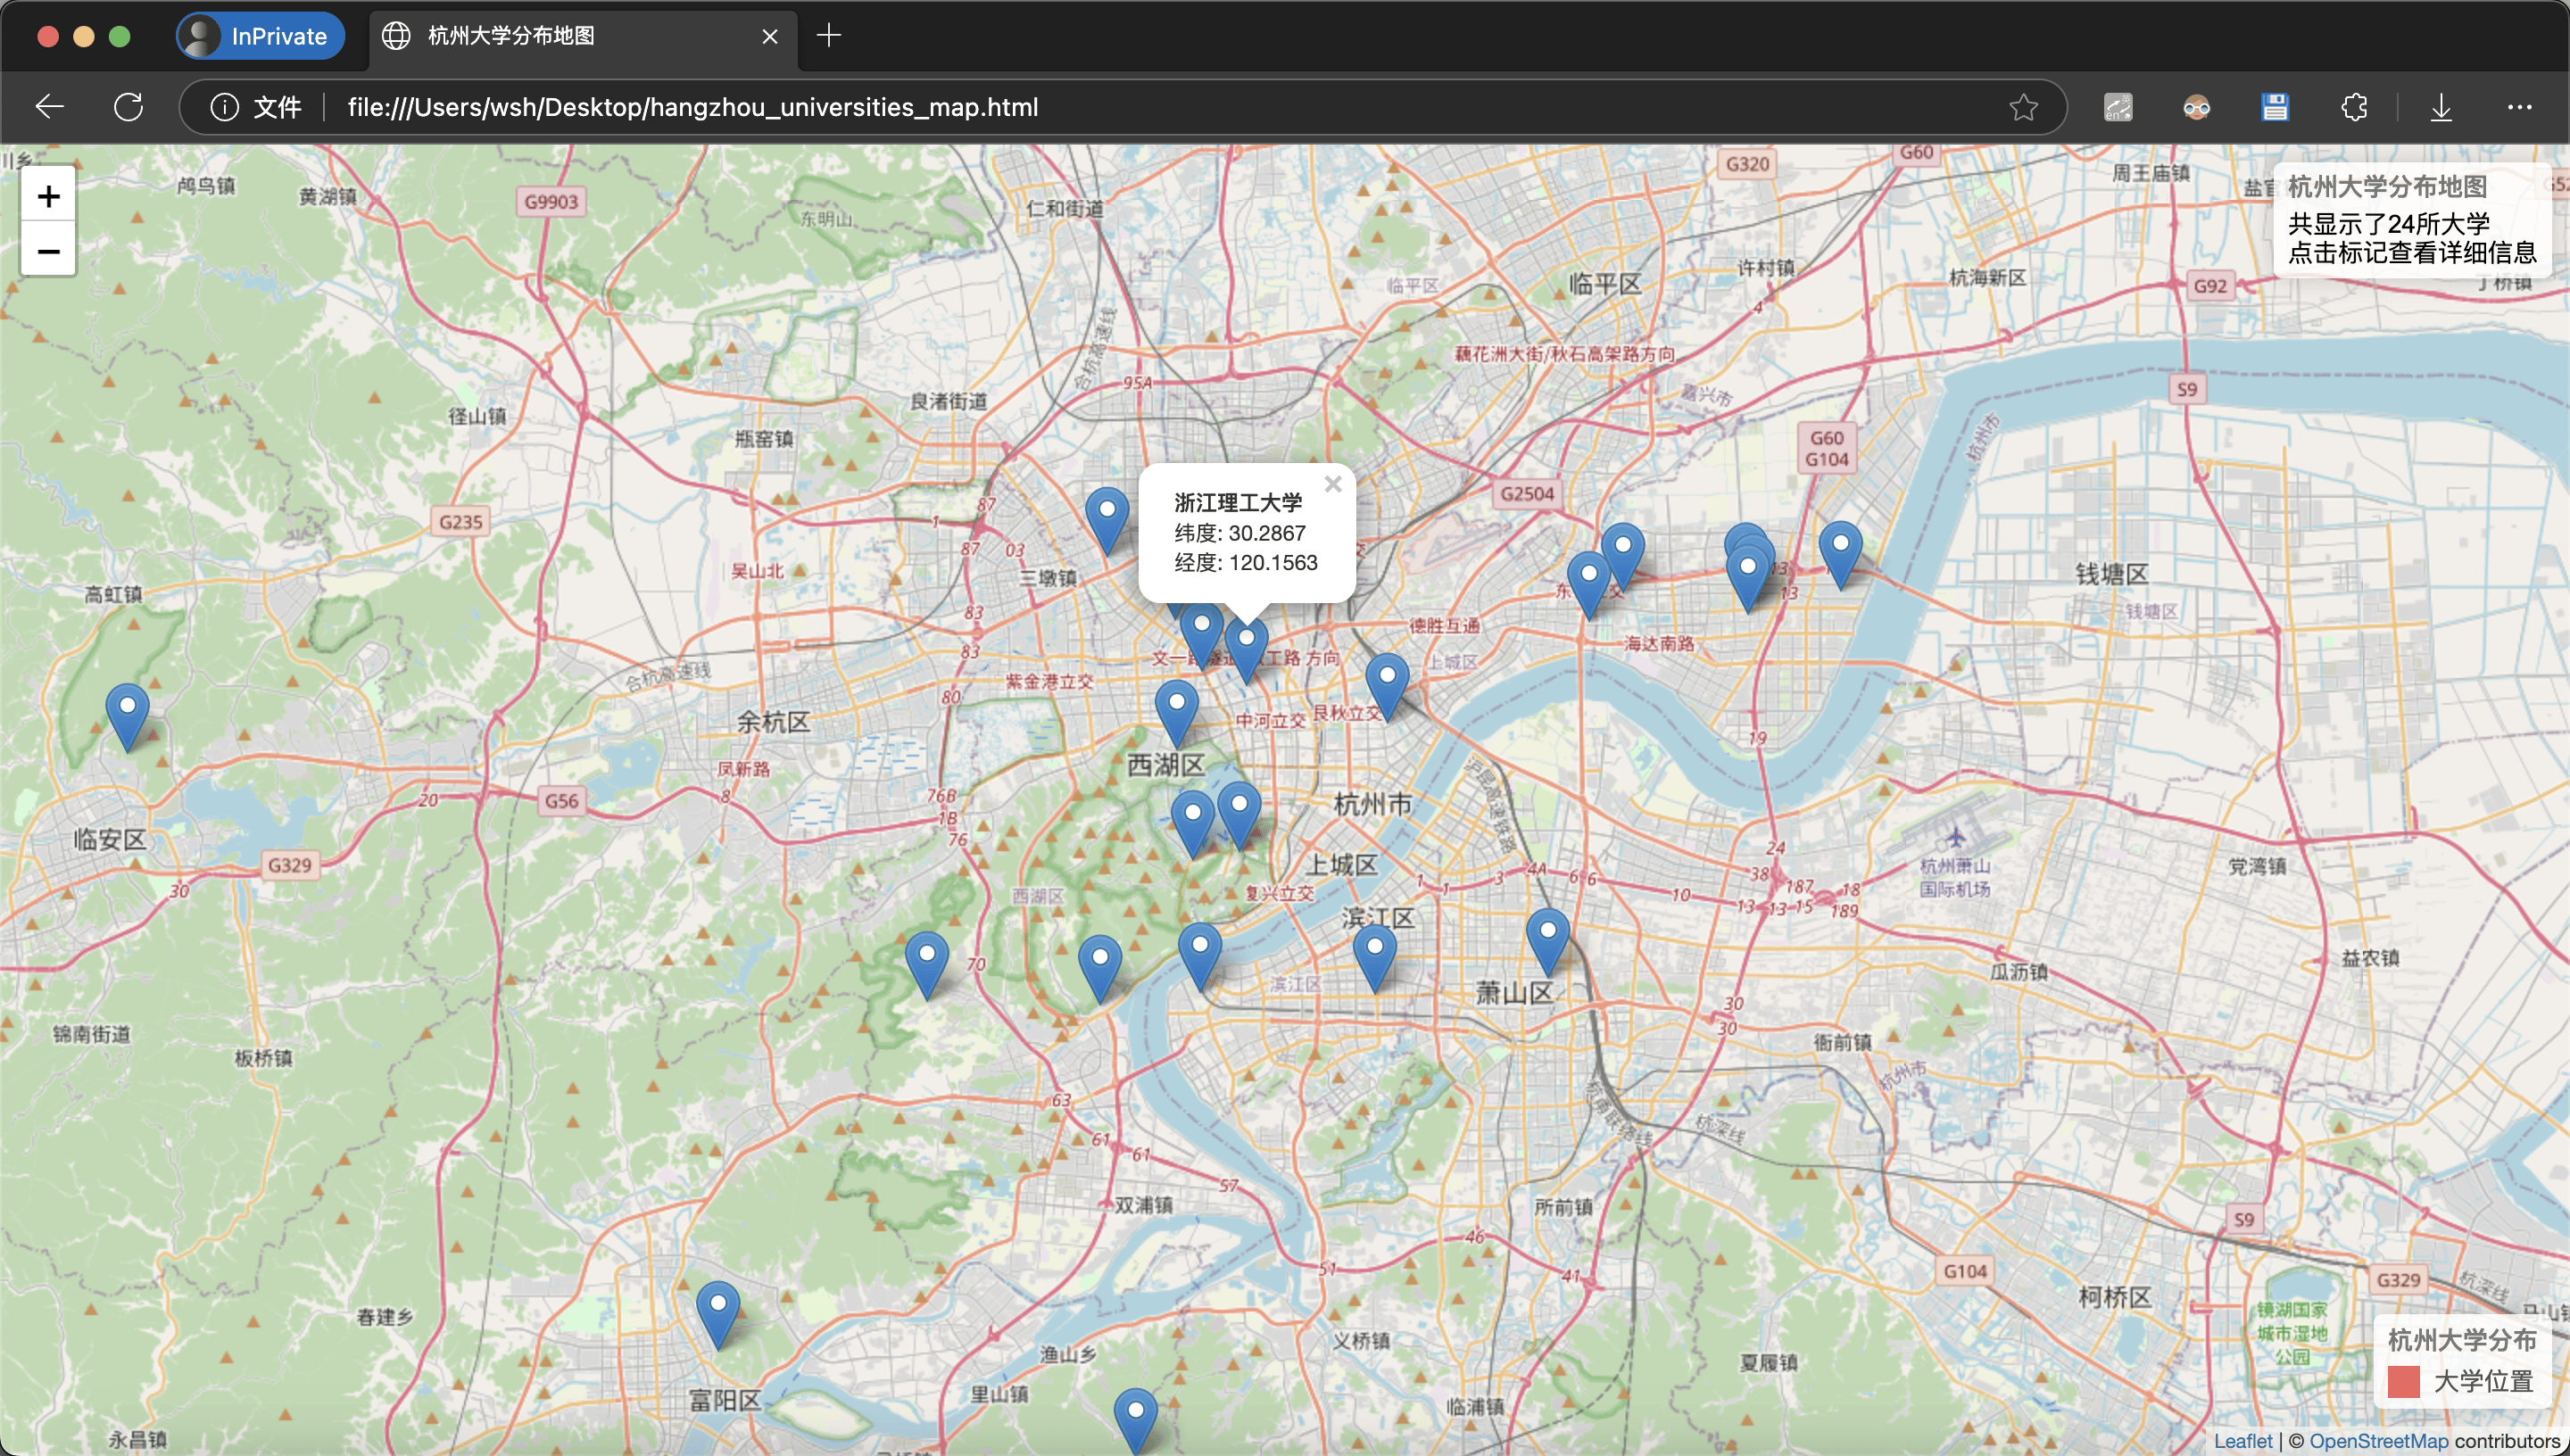Viewport: 2570px width, 1456px height.
Task: Close the 浙江理工大学 popup
Action: coord(1333,484)
